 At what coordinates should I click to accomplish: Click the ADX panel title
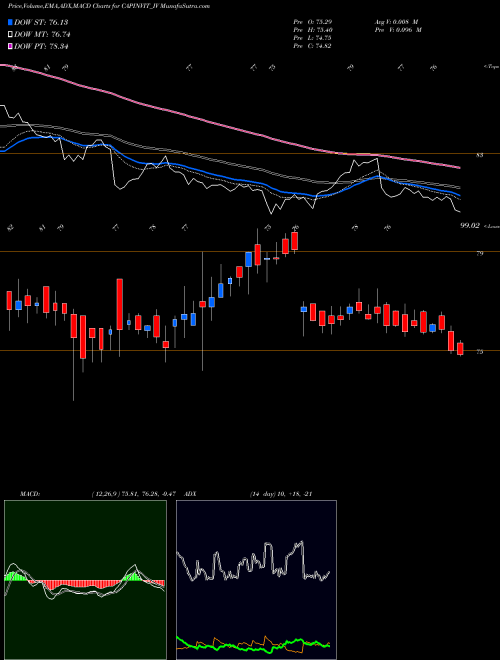(190, 494)
